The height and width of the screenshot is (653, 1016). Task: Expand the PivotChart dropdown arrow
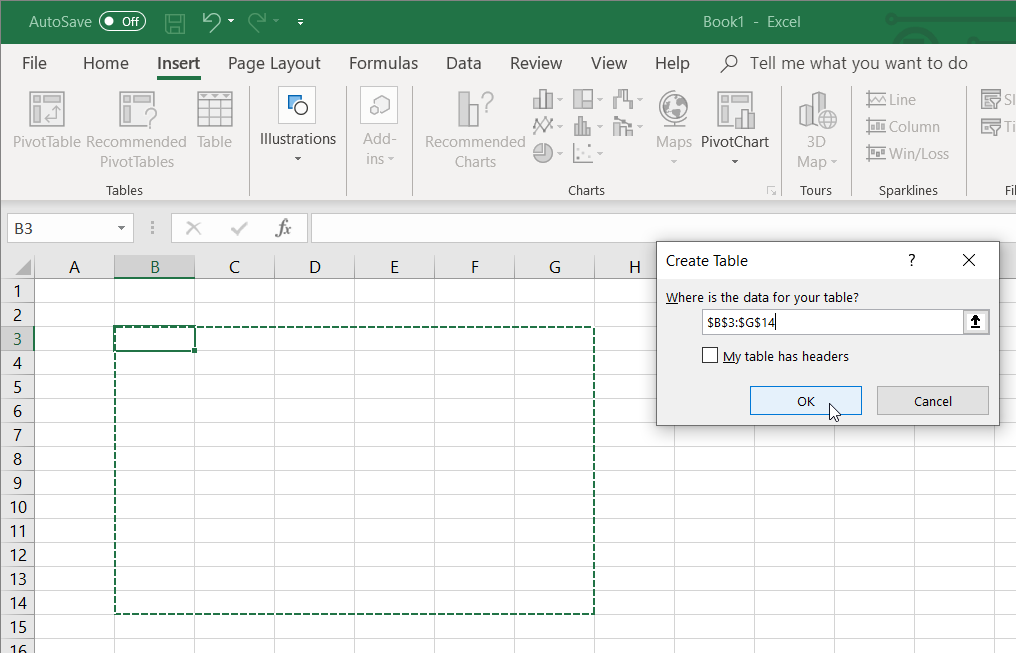735,161
